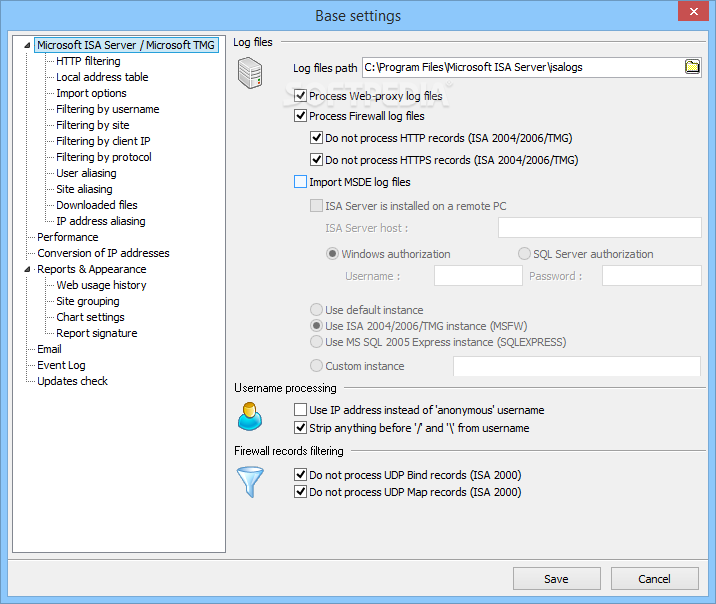Go to Performance settings
716x604 pixels.
(x=68, y=237)
